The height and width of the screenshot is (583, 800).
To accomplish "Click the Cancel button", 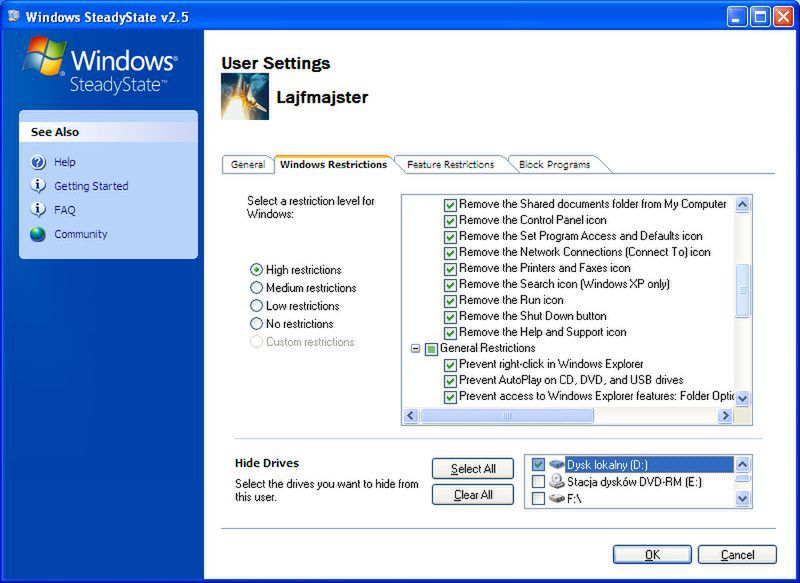I will coord(737,555).
